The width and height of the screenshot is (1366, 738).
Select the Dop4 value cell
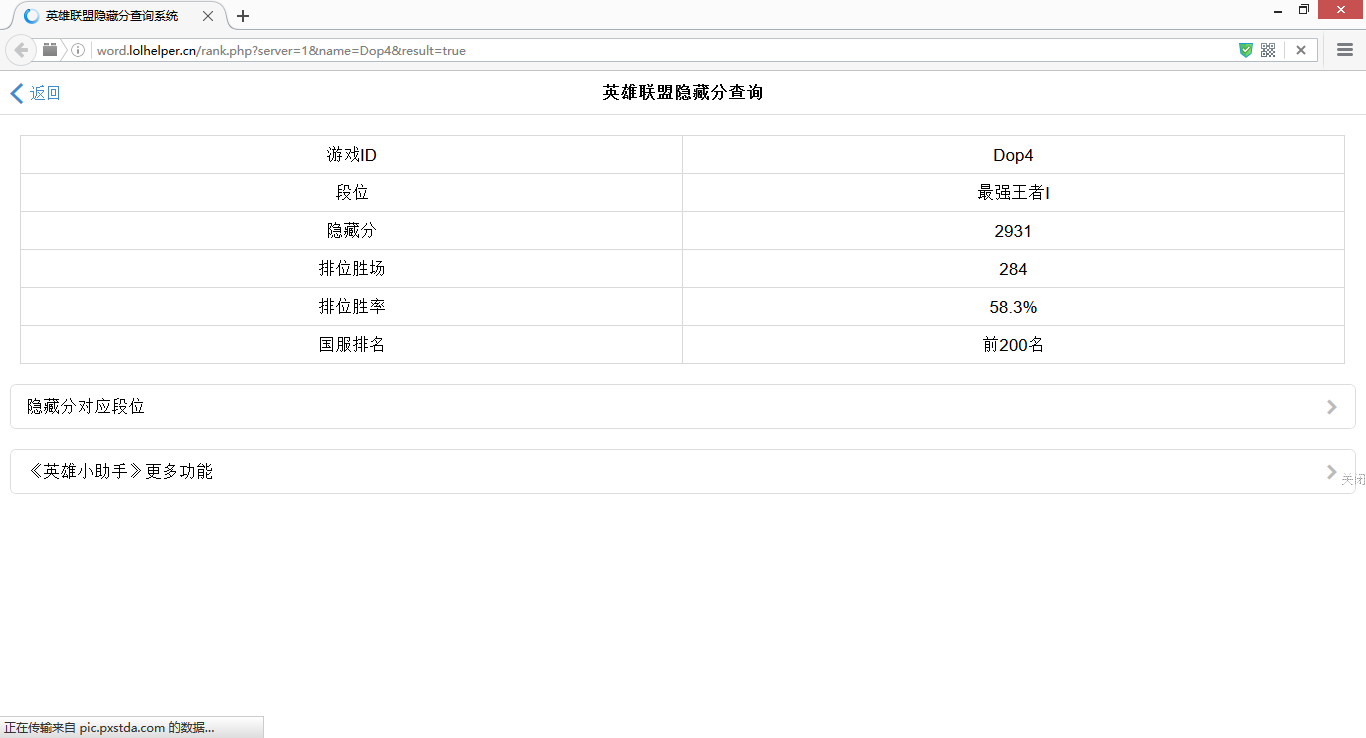click(1013, 155)
